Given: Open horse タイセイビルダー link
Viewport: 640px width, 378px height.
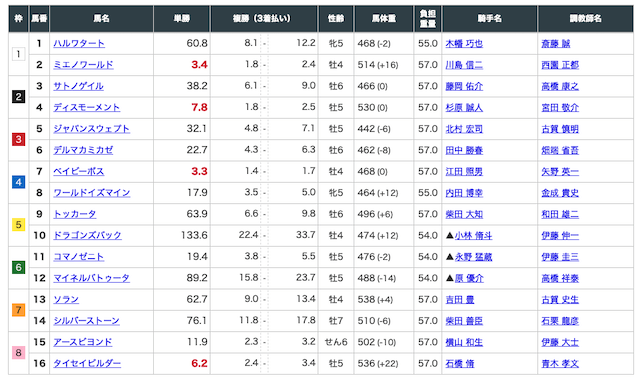Looking at the screenshot, I should click(87, 363).
